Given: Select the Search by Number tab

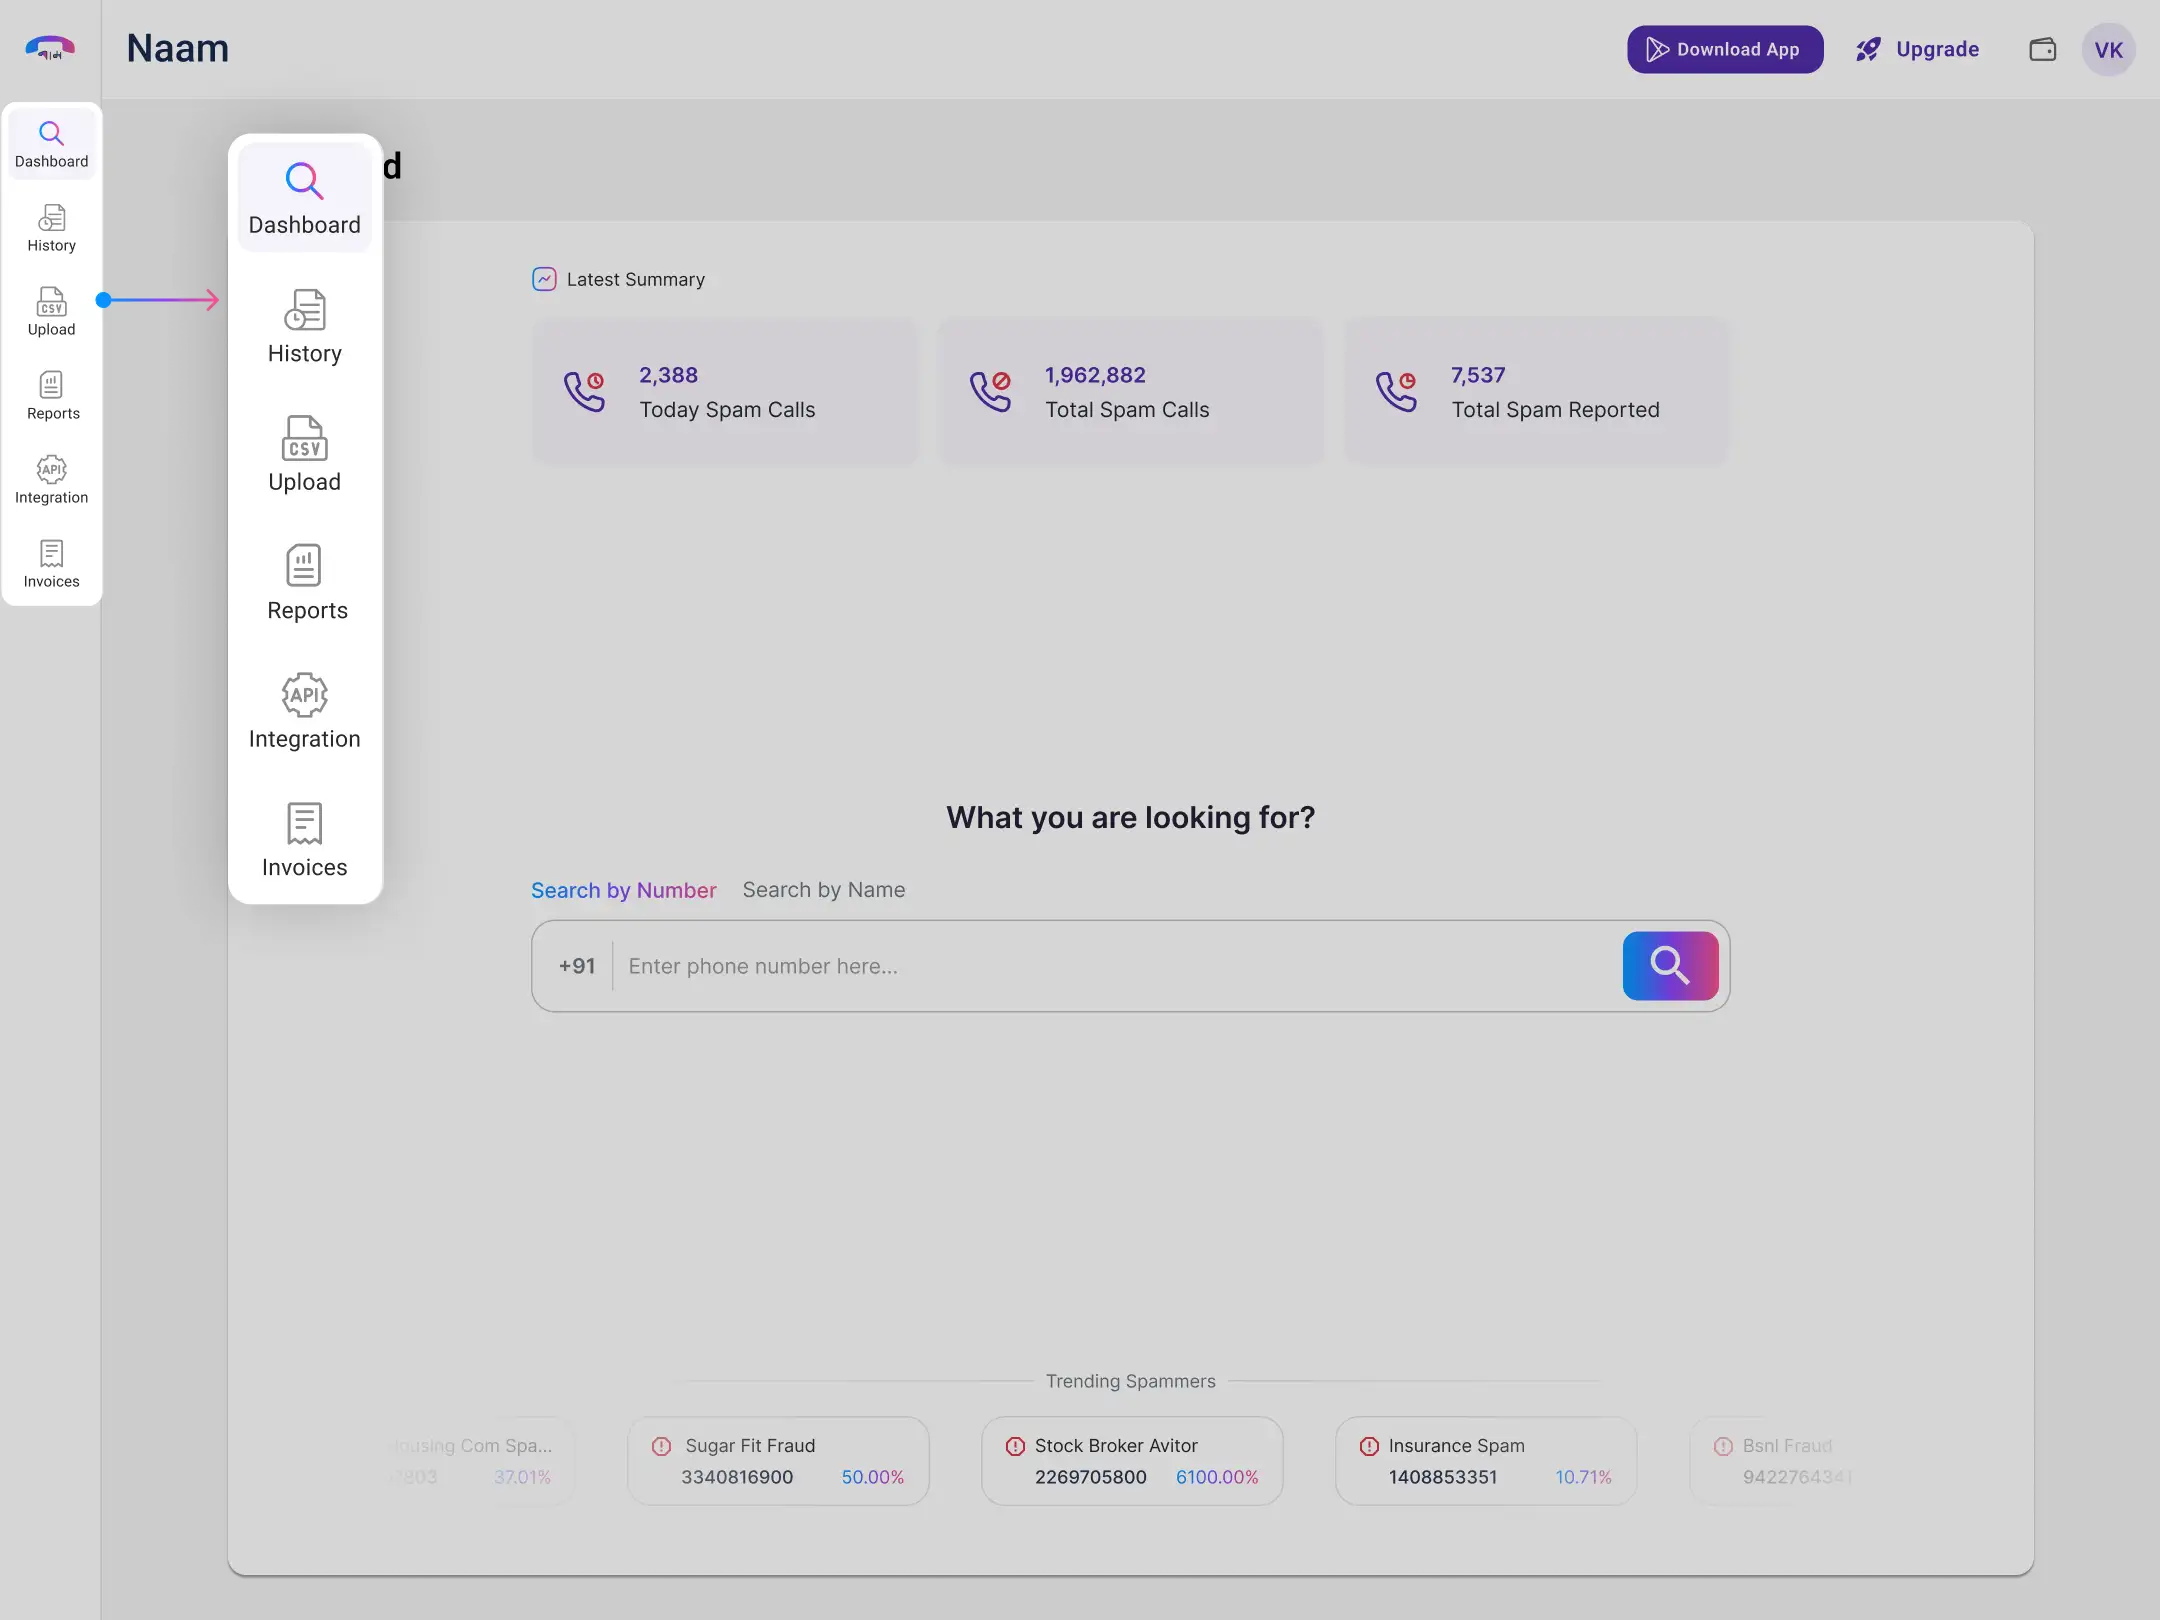Looking at the screenshot, I should click(622, 889).
